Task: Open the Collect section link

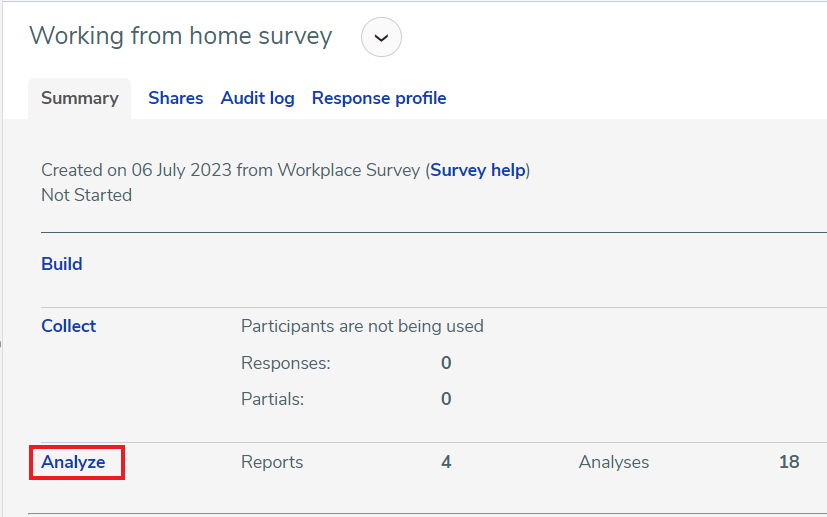Action: (69, 326)
